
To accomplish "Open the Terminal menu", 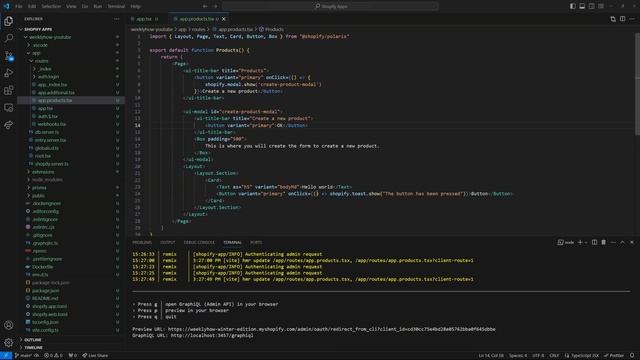I will [116, 6].
